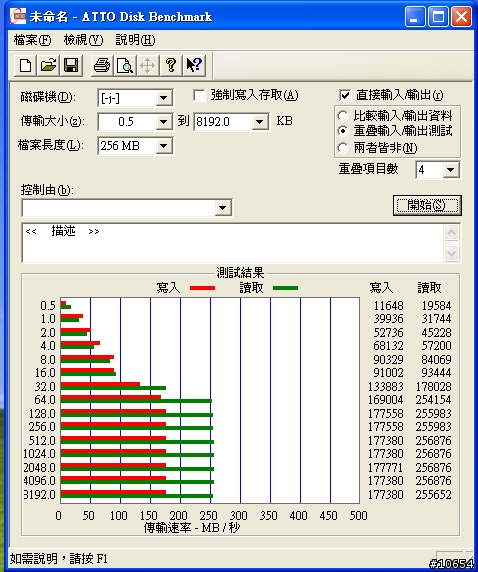Expand the 重疊項目數 queue depth dropdown
478x572 pixels.
[x=451, y=170]
